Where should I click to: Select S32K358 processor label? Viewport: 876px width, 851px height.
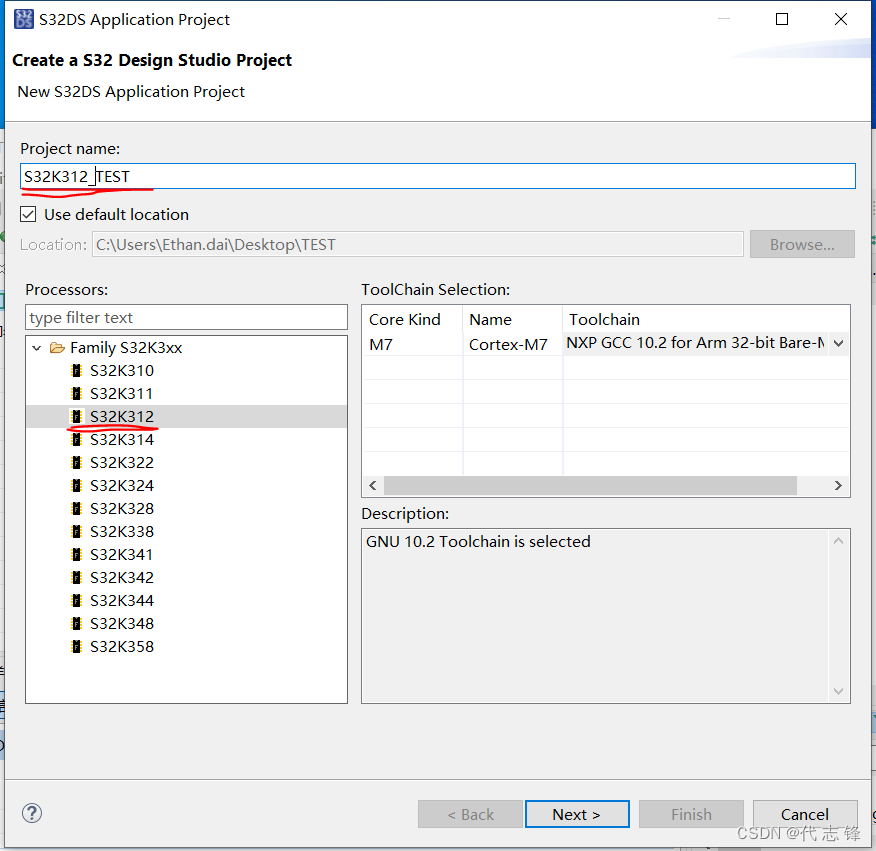[122, 646]
